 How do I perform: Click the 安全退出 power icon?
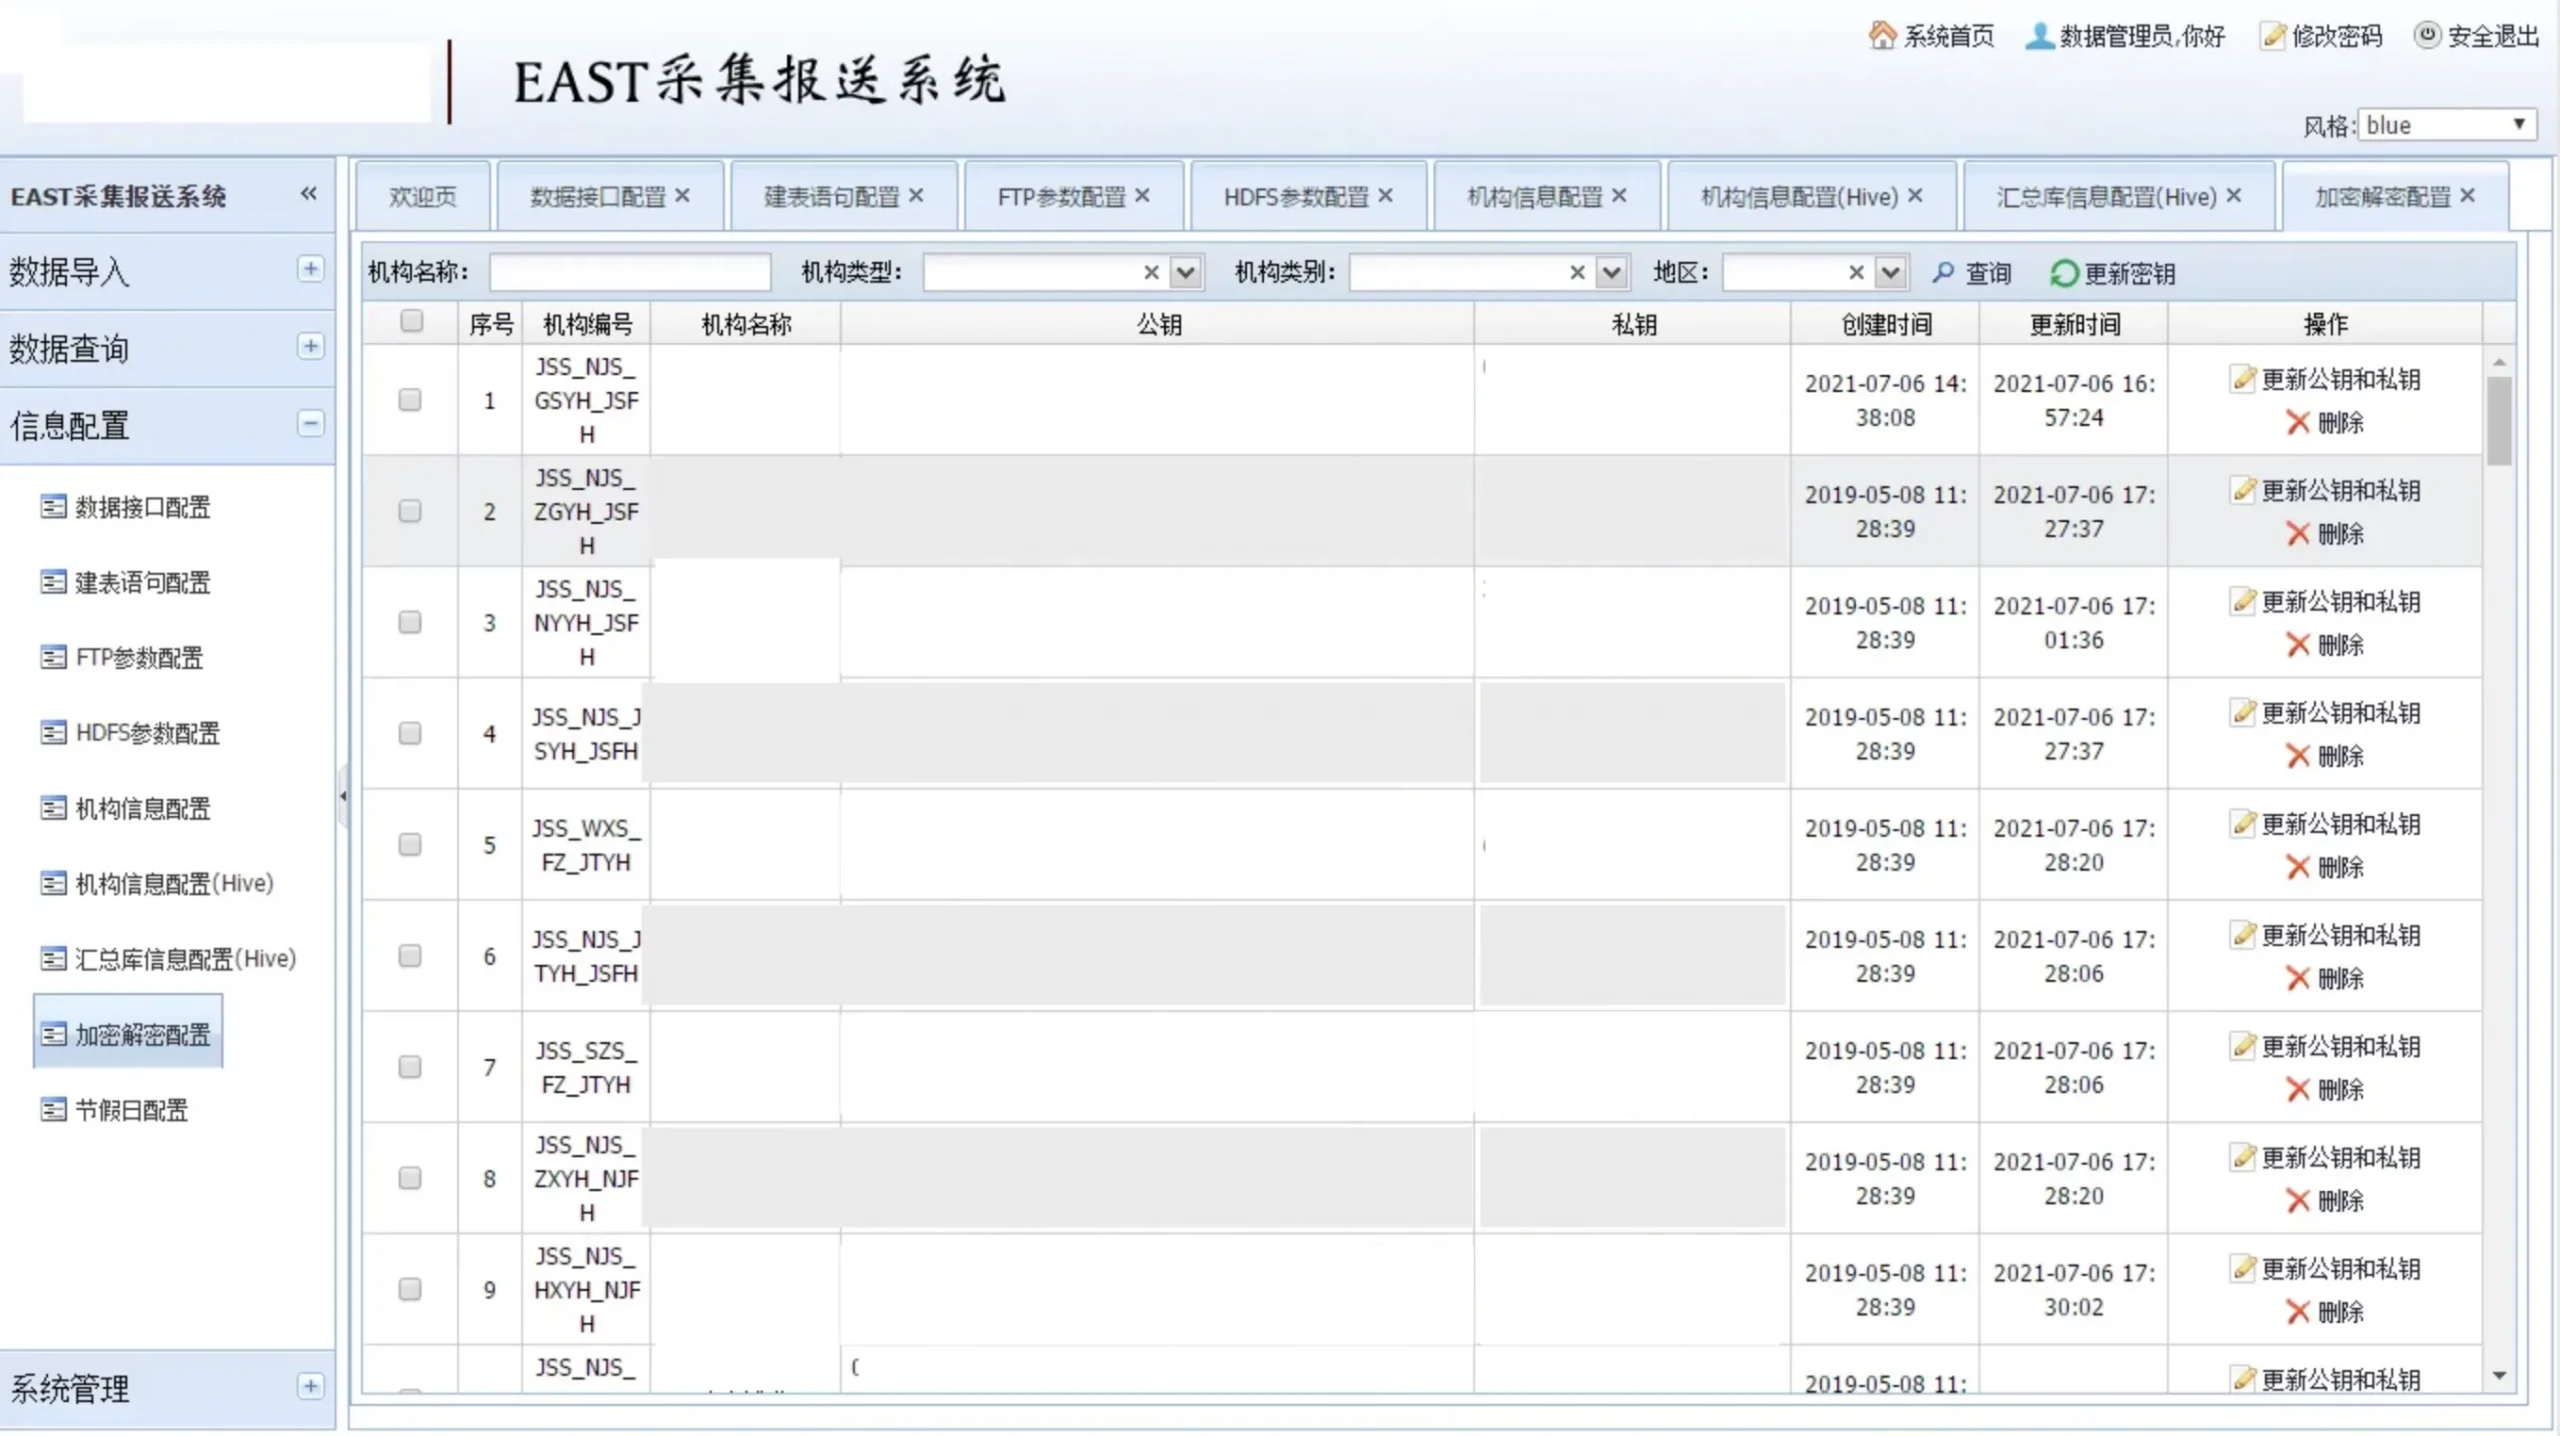point(2427,36)
